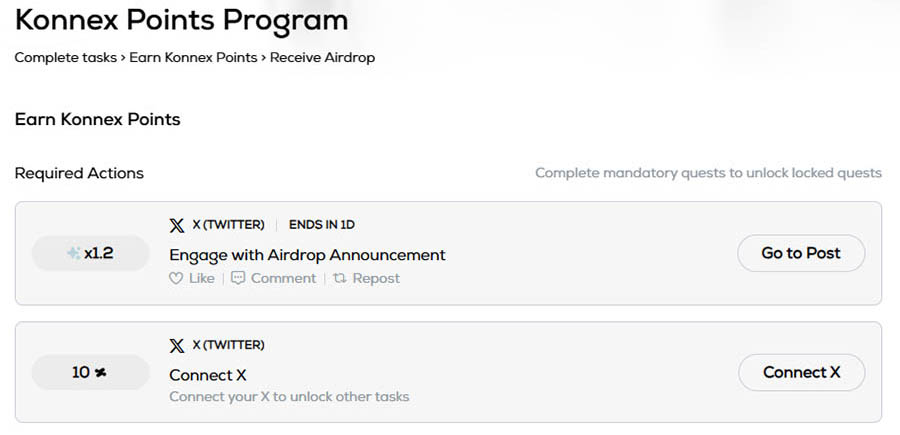Click the Repost arrows icon

[340, 278]
